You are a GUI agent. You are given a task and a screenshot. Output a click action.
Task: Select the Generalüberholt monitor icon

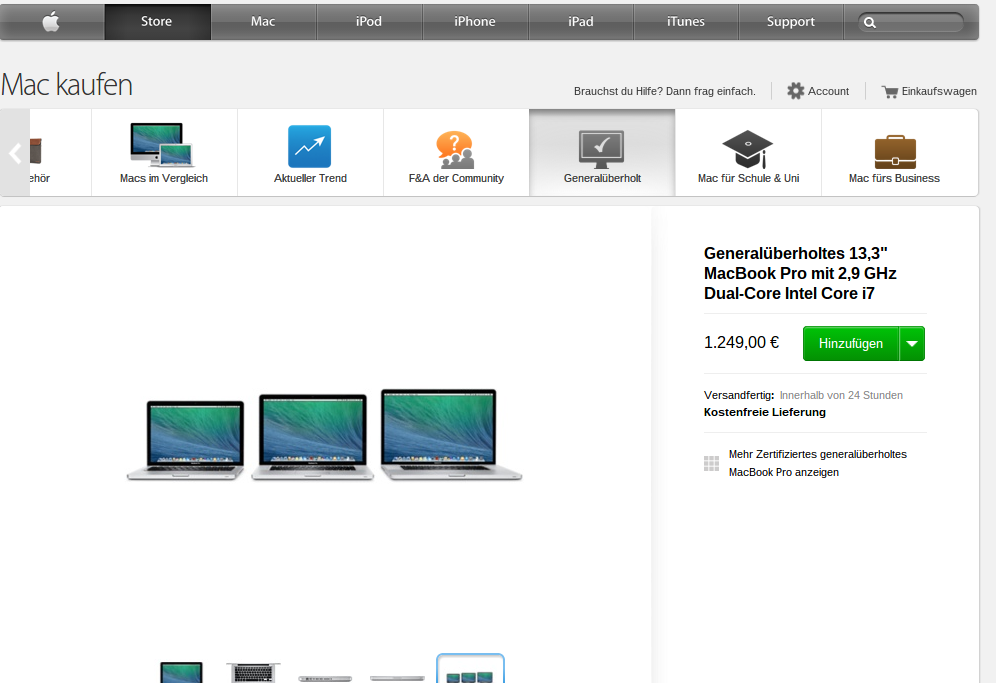point(601,149)
